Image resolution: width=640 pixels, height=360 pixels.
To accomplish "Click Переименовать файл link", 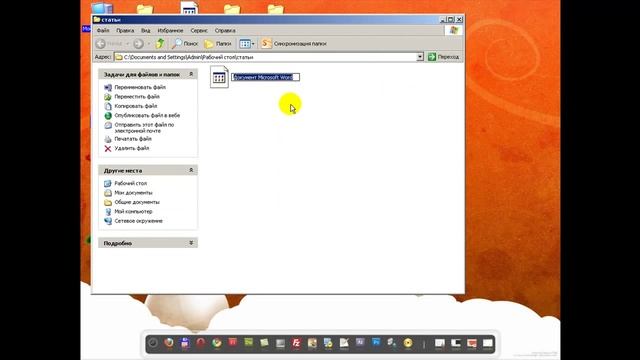I will click(x=140, y=87).
